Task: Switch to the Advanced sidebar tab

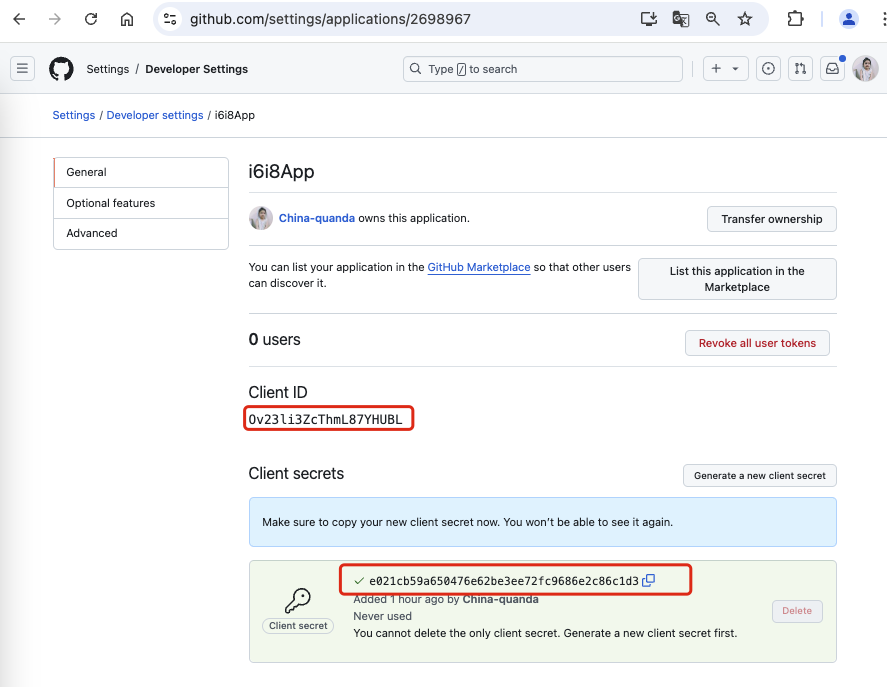Action: click(92, 233)
